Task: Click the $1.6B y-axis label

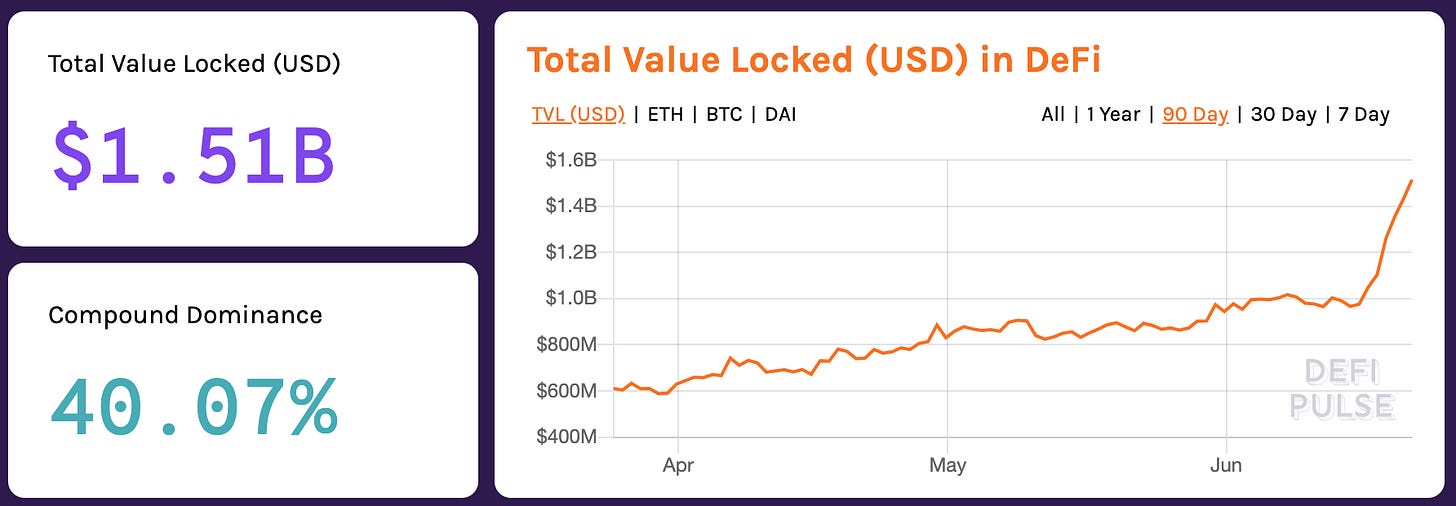Action: (570, 160)
